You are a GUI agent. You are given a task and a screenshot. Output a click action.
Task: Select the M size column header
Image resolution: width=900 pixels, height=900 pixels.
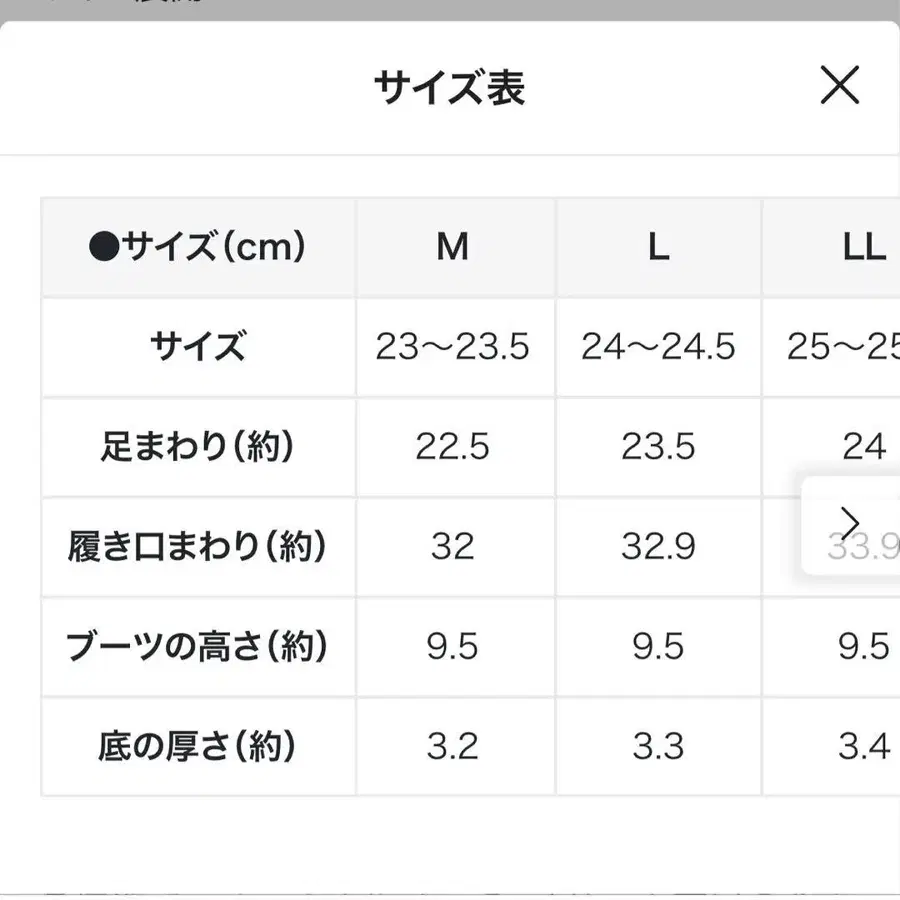(x=454, y=247)
